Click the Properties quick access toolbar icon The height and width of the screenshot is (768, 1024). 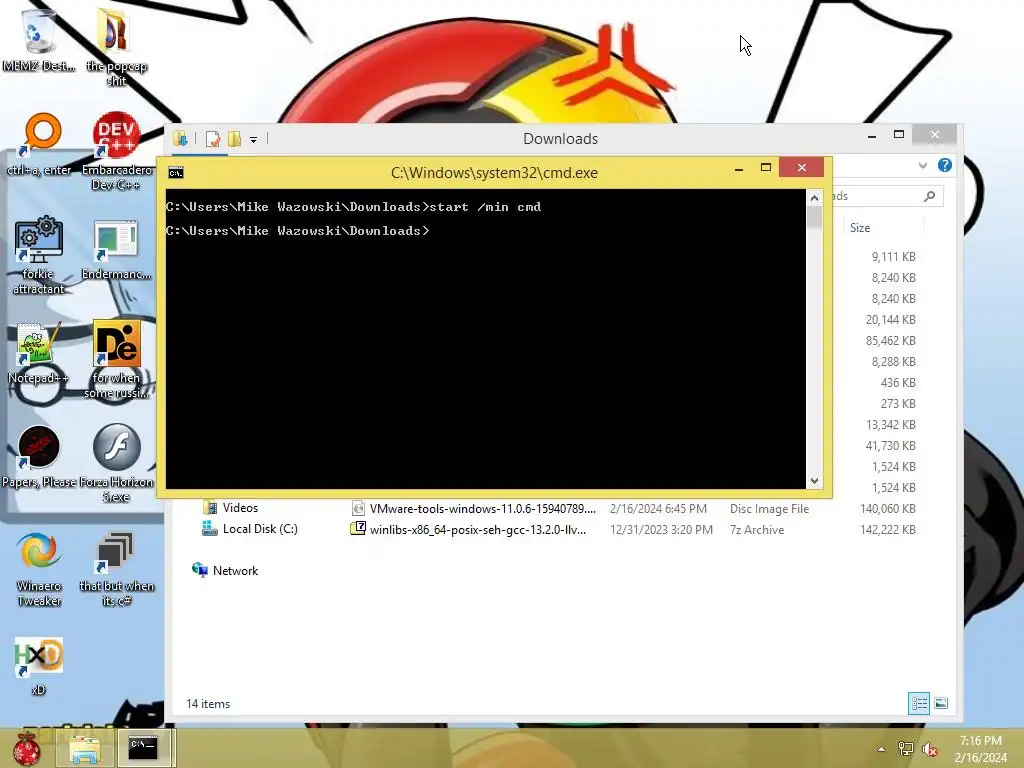click(x=212, y=138)
